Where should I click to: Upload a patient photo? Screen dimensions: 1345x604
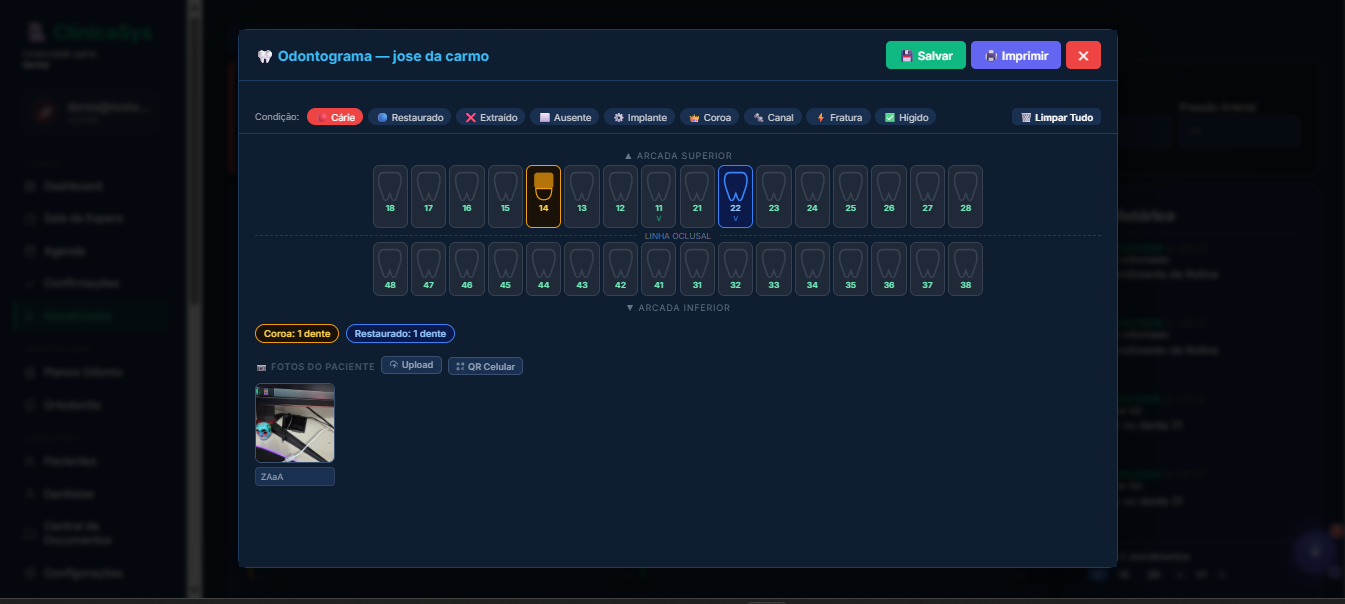[411, 366]
